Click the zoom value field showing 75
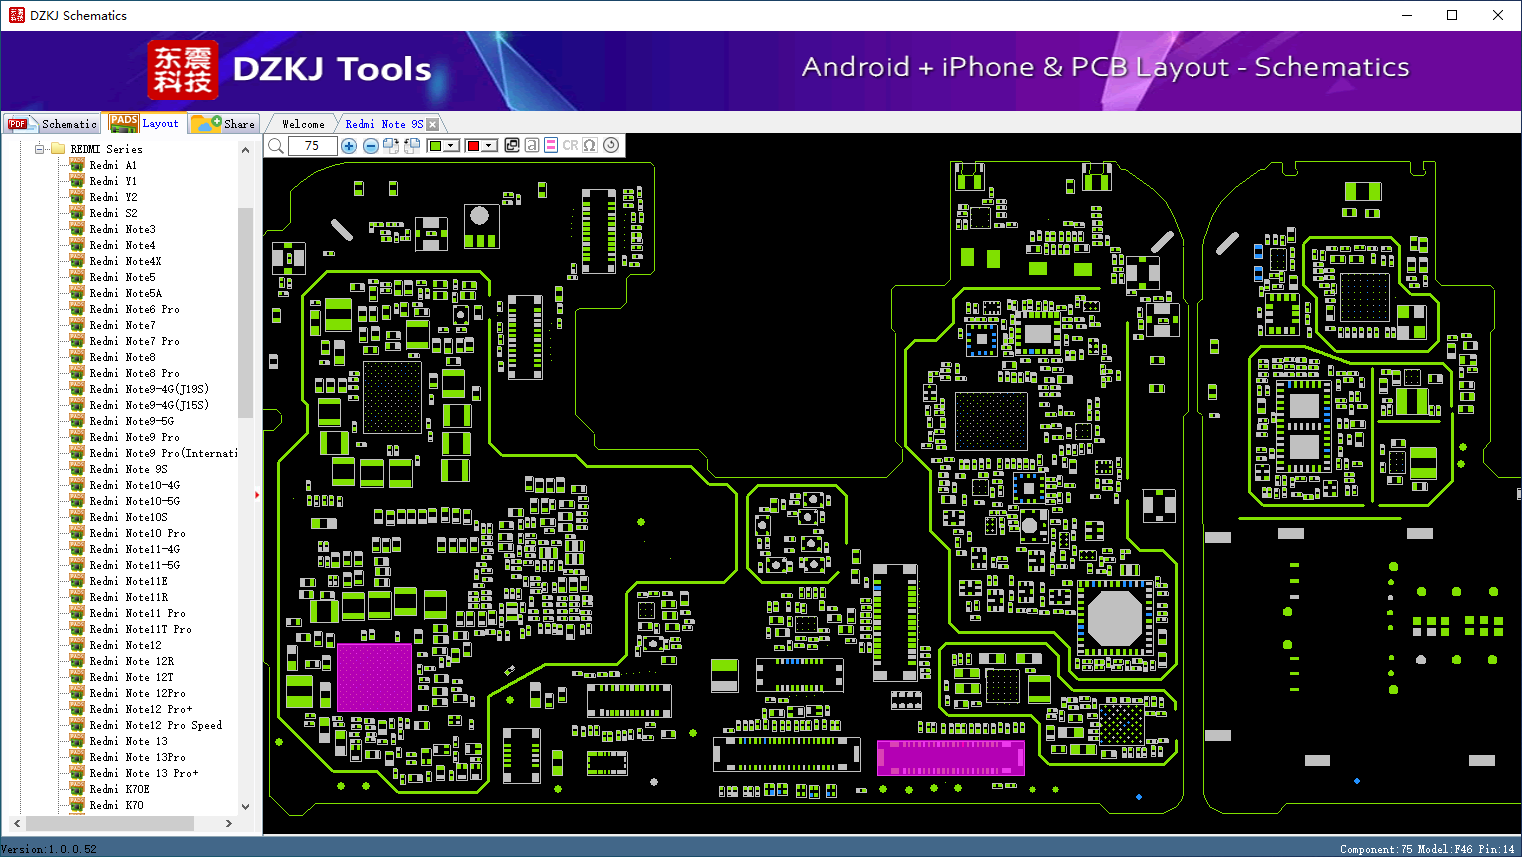The image size is (1522, 857). [x=312, y=146]
